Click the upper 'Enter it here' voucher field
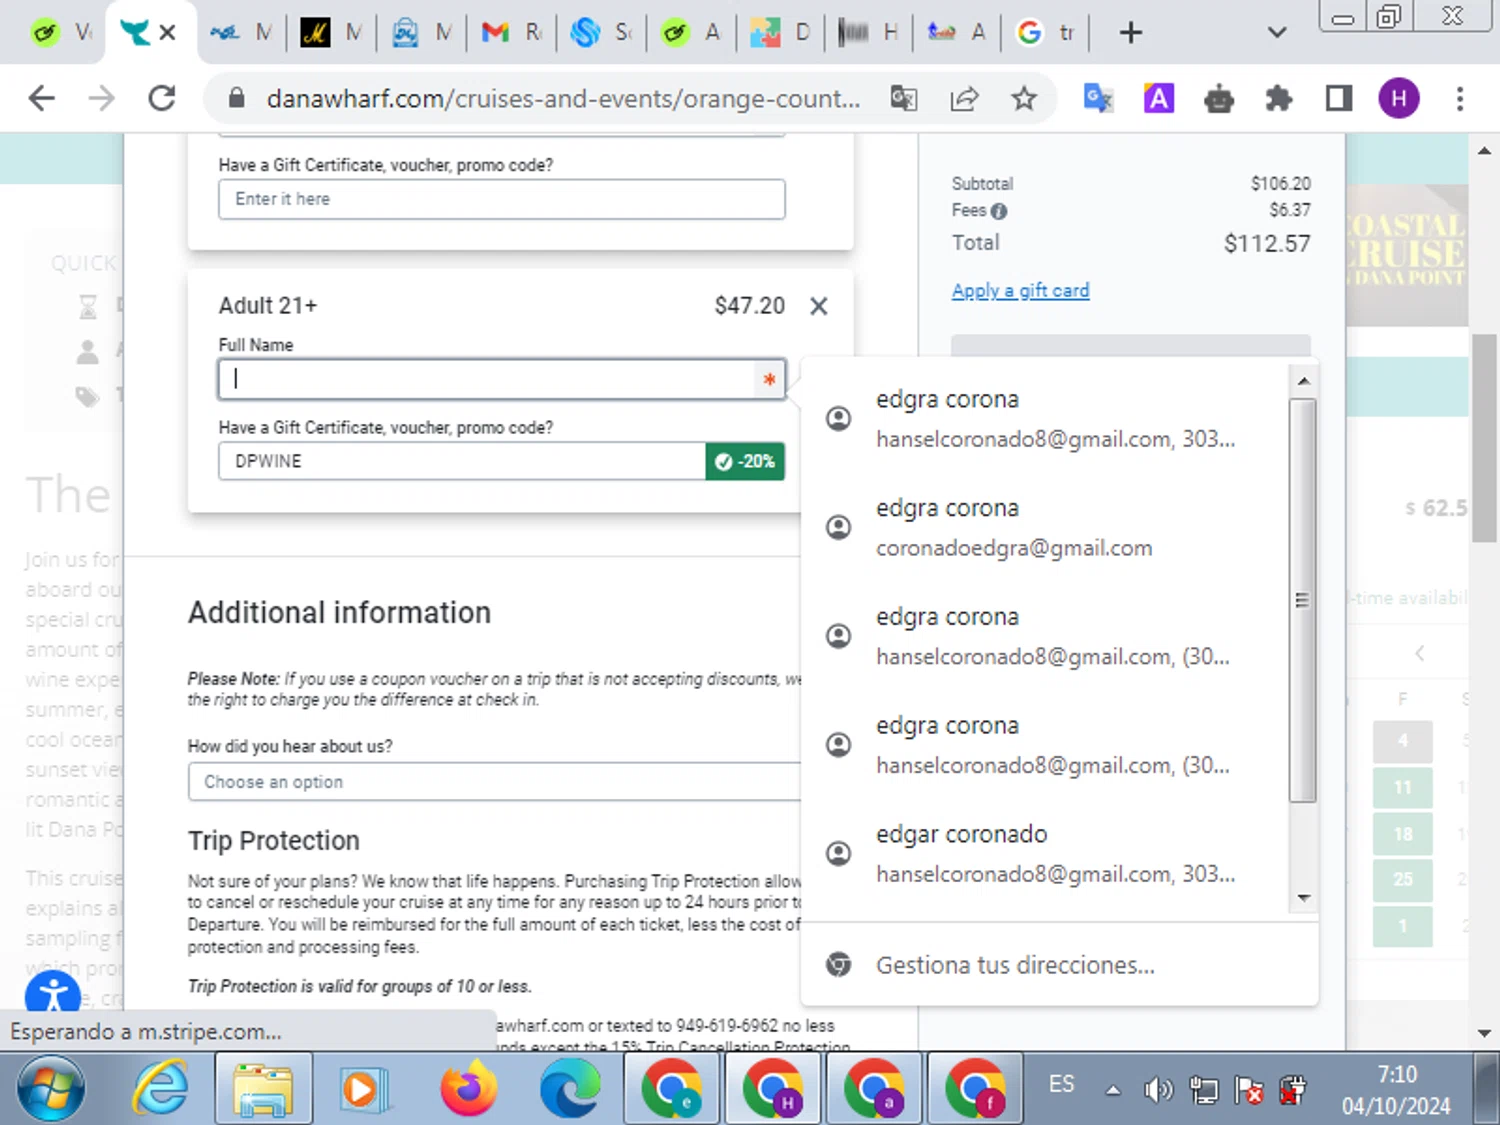 502,199
